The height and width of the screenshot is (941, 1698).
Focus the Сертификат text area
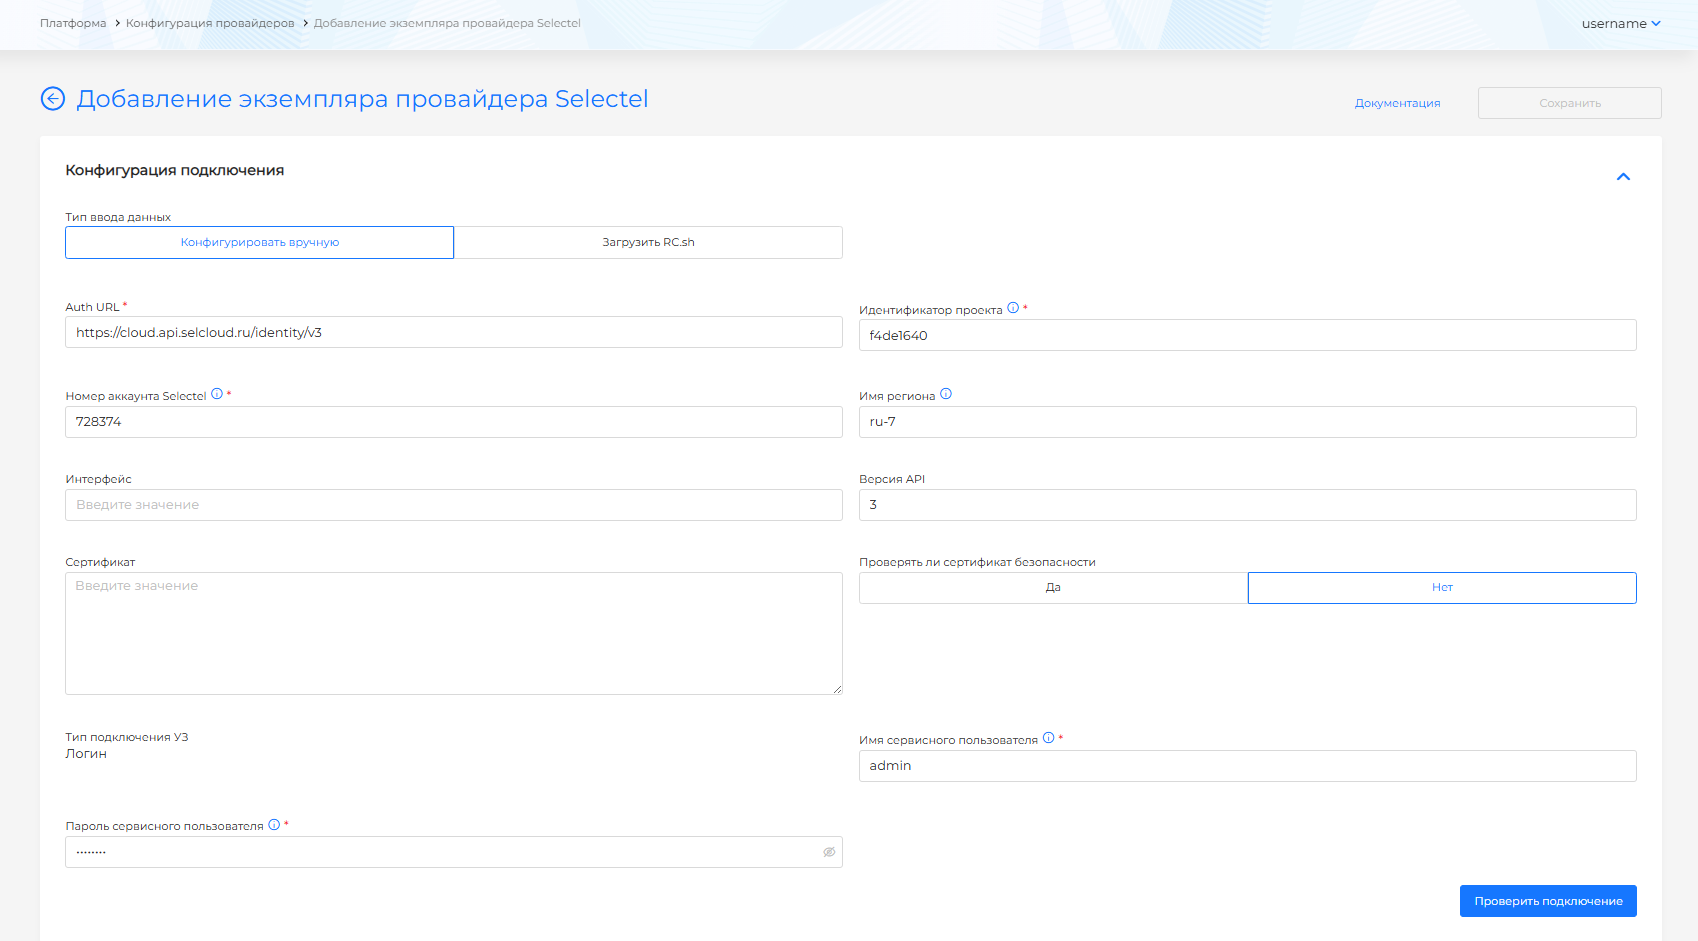(453, 633)
